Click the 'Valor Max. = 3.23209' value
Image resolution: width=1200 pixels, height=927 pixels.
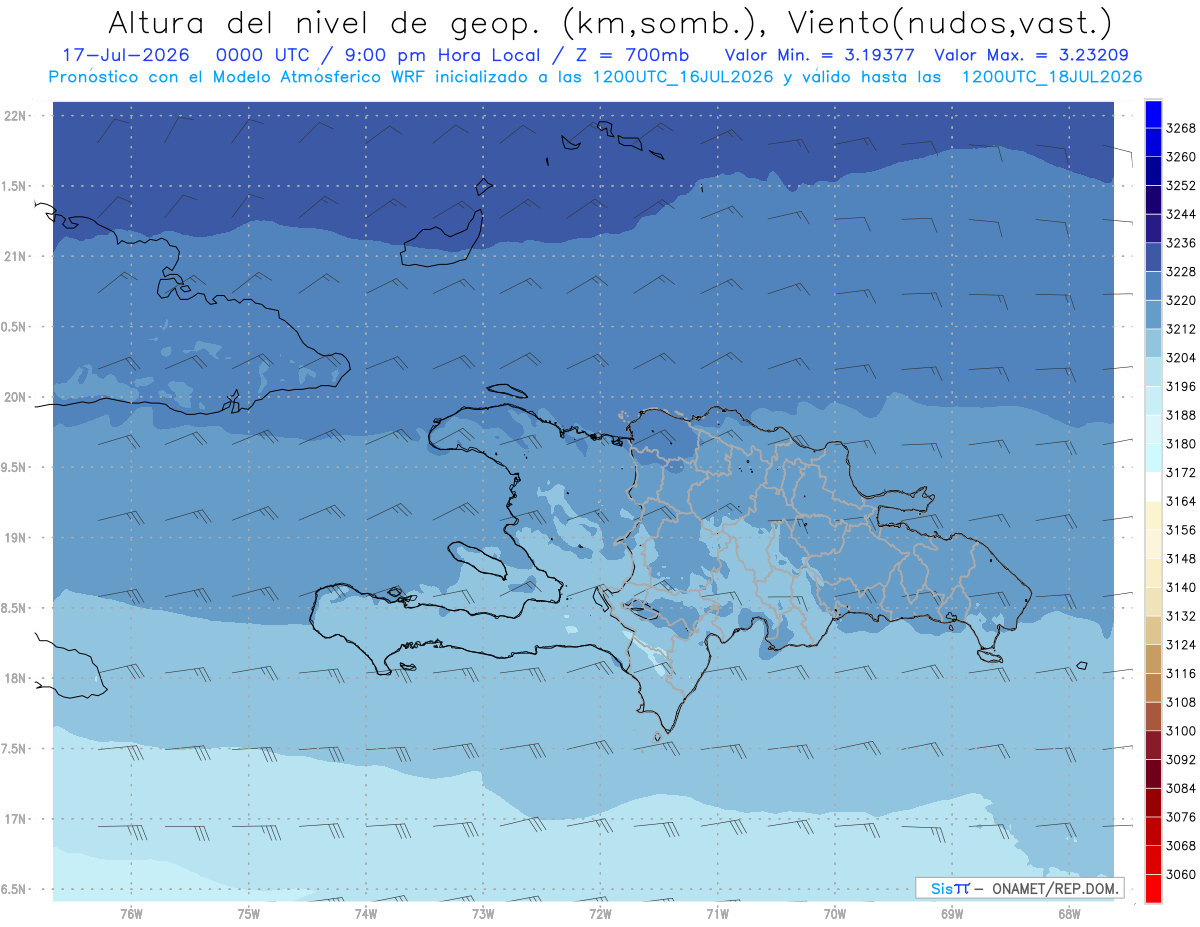pos(1032,55)
